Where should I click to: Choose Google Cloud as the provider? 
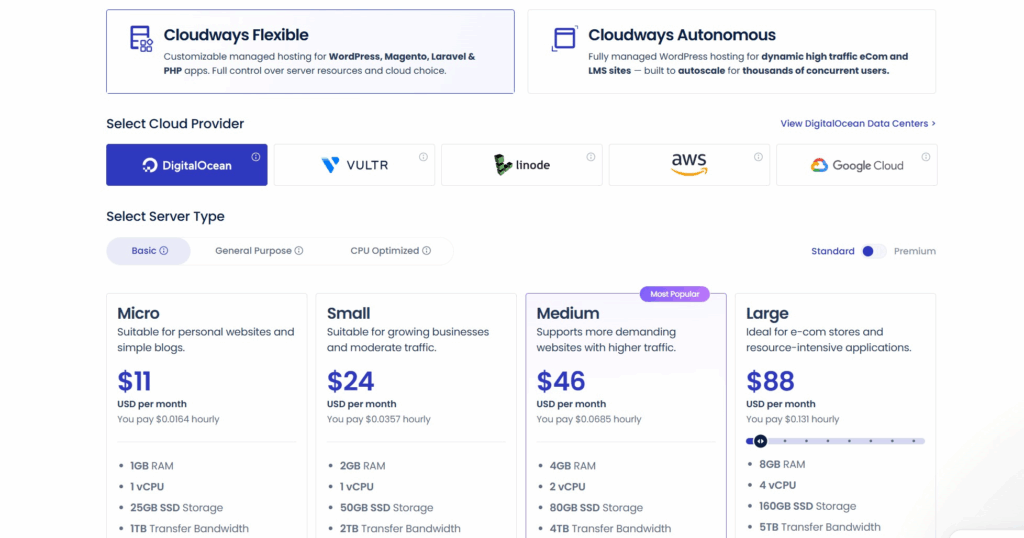point(856,165)
